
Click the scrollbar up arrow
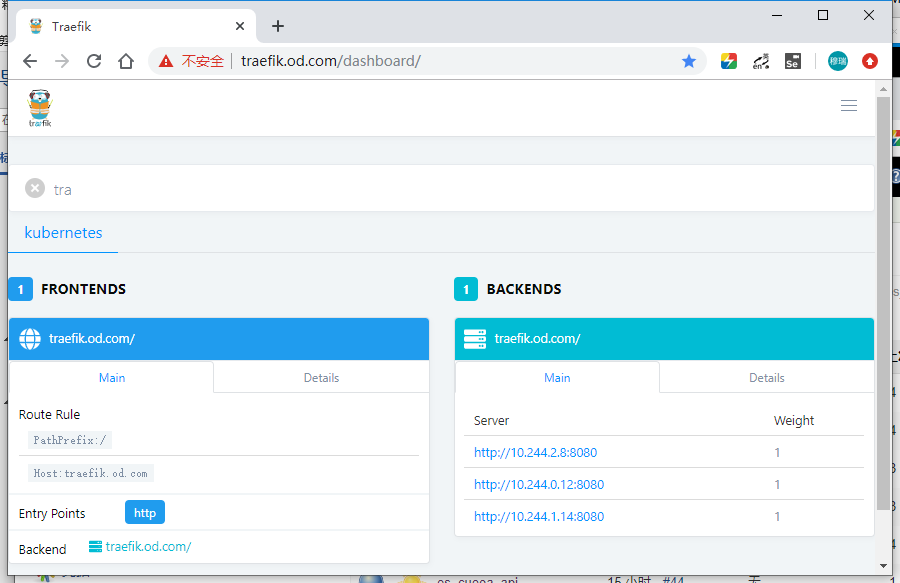[x=883, y=89]
